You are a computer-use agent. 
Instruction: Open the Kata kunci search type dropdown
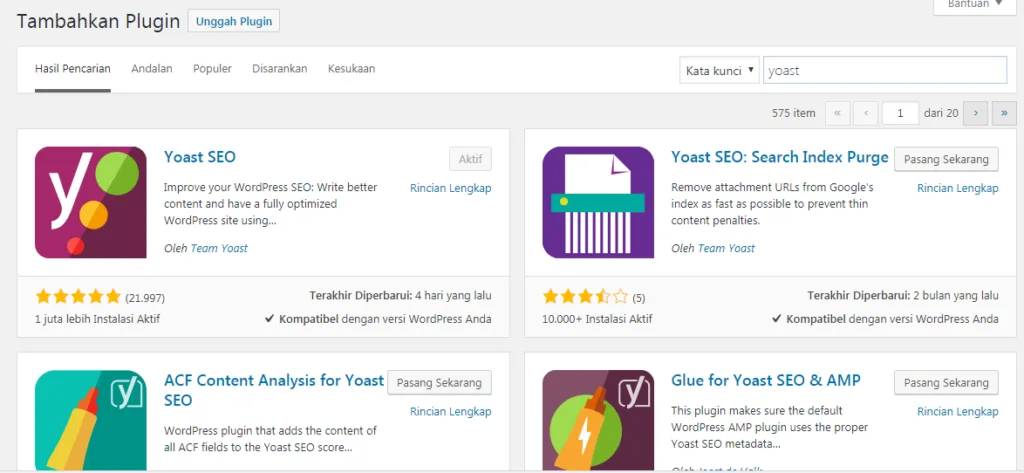(x=720, y=71)
